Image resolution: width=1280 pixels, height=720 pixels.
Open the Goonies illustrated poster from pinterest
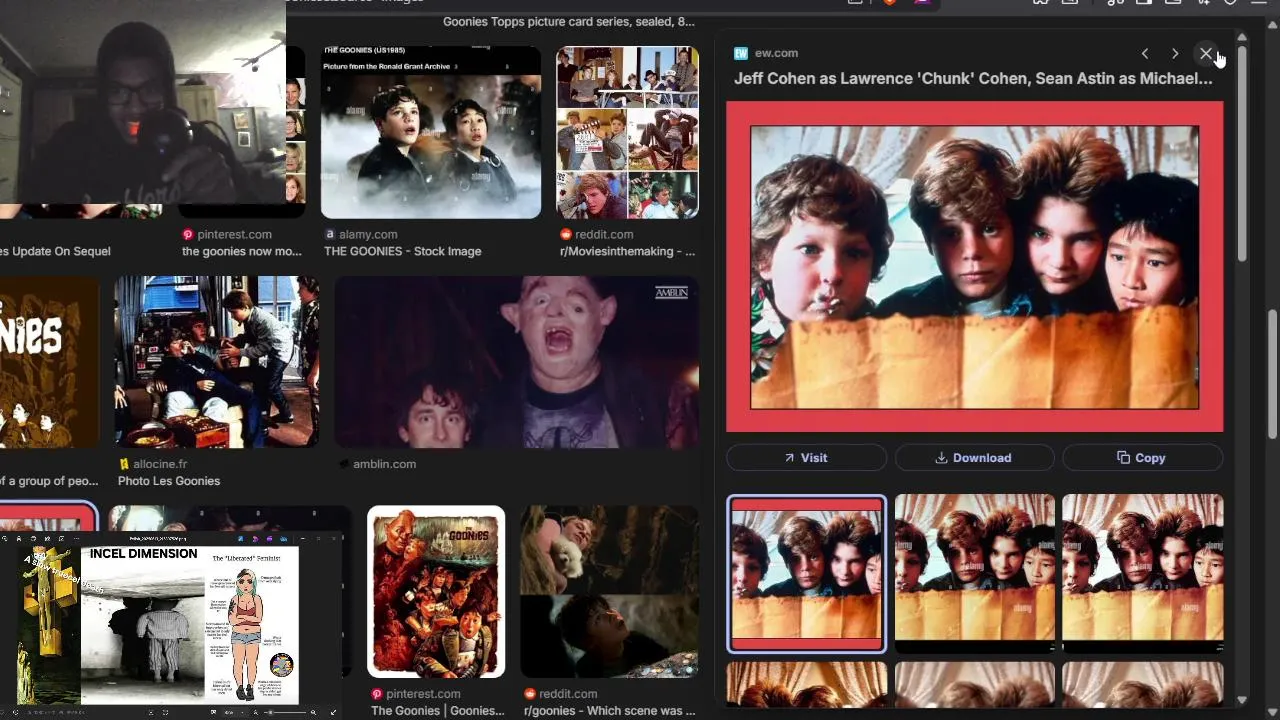436,592
